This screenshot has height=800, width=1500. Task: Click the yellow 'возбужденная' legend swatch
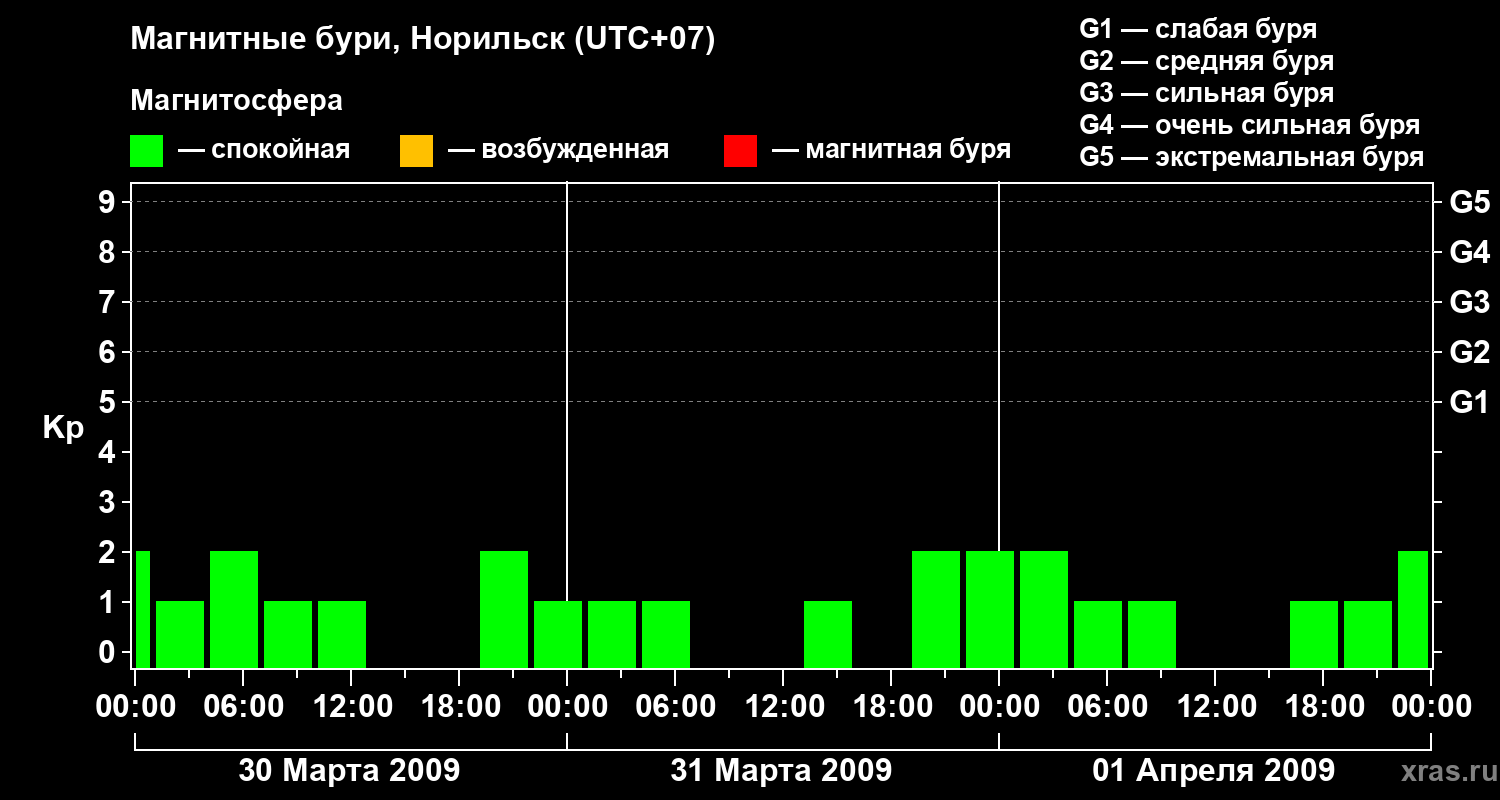pos(416,151)
